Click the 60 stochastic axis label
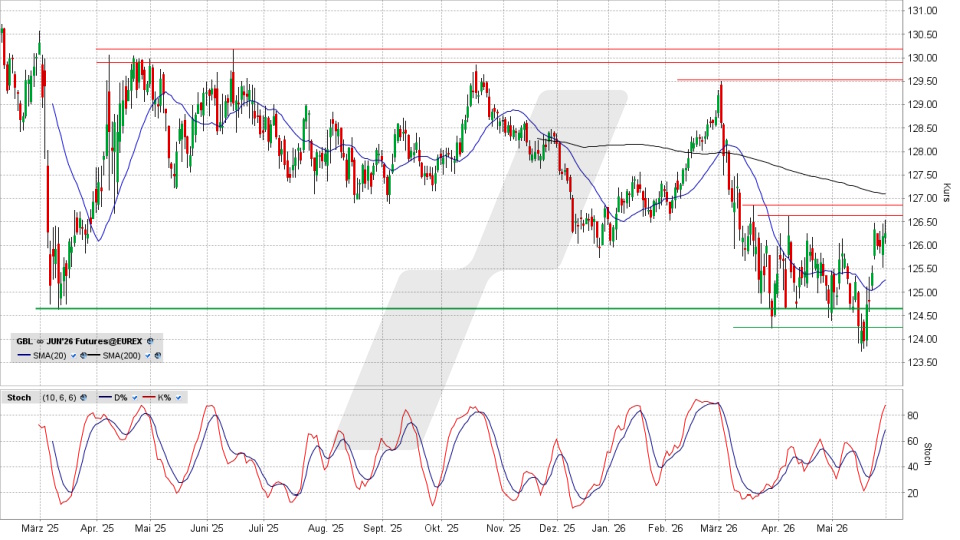Viewport: 960px width, 540px height. (x=913, y=441)
